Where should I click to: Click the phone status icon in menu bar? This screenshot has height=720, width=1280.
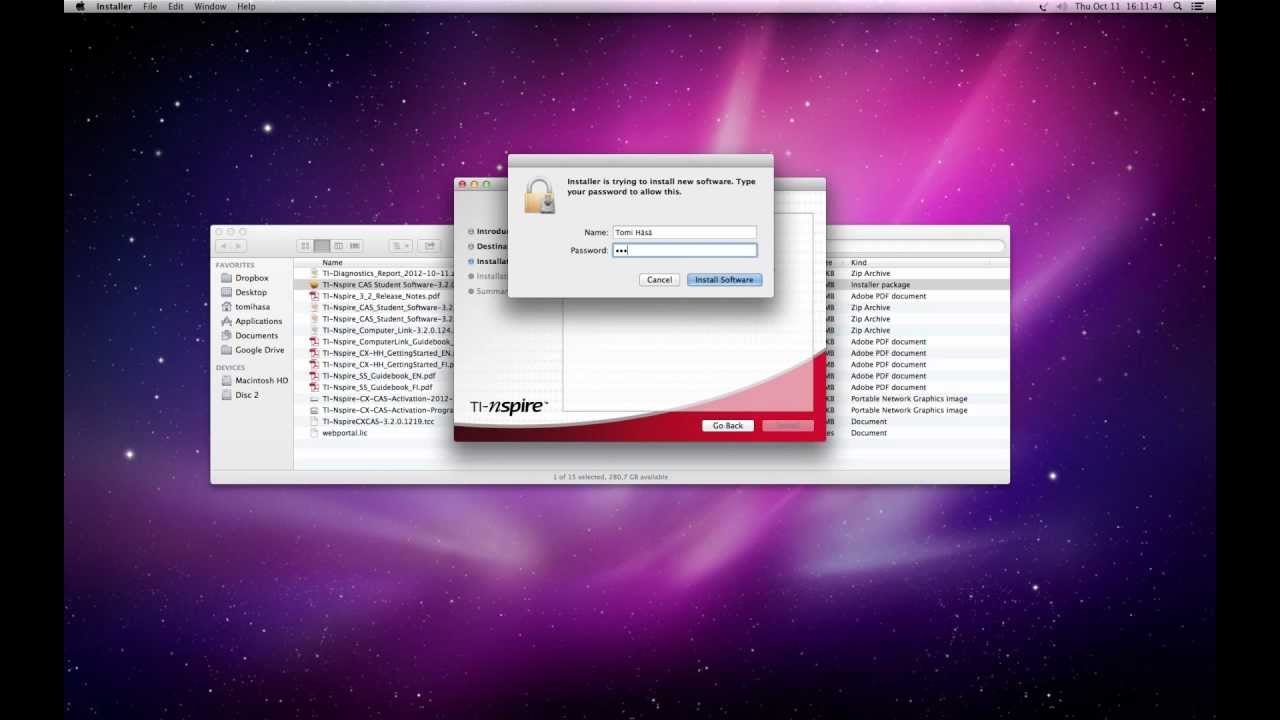1044,6
